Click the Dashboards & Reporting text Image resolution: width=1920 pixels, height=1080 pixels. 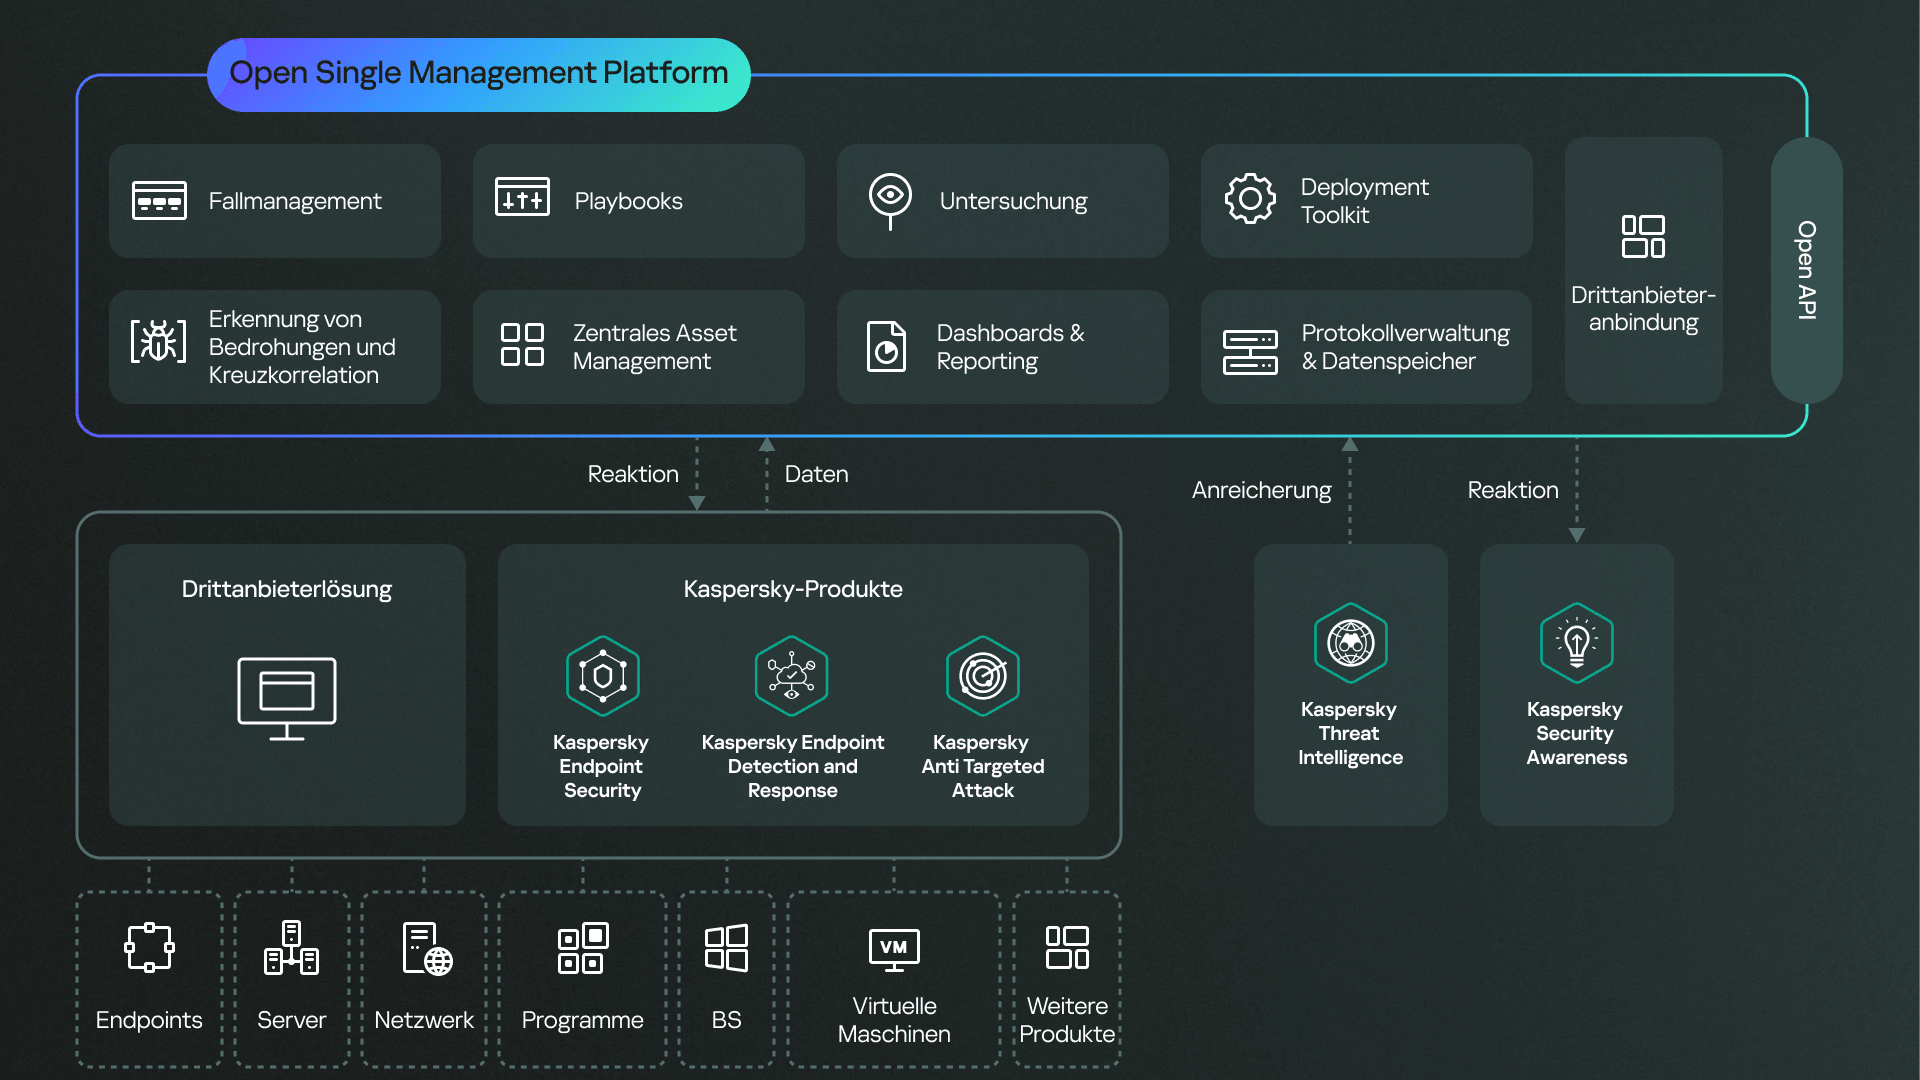(1010, 347)
